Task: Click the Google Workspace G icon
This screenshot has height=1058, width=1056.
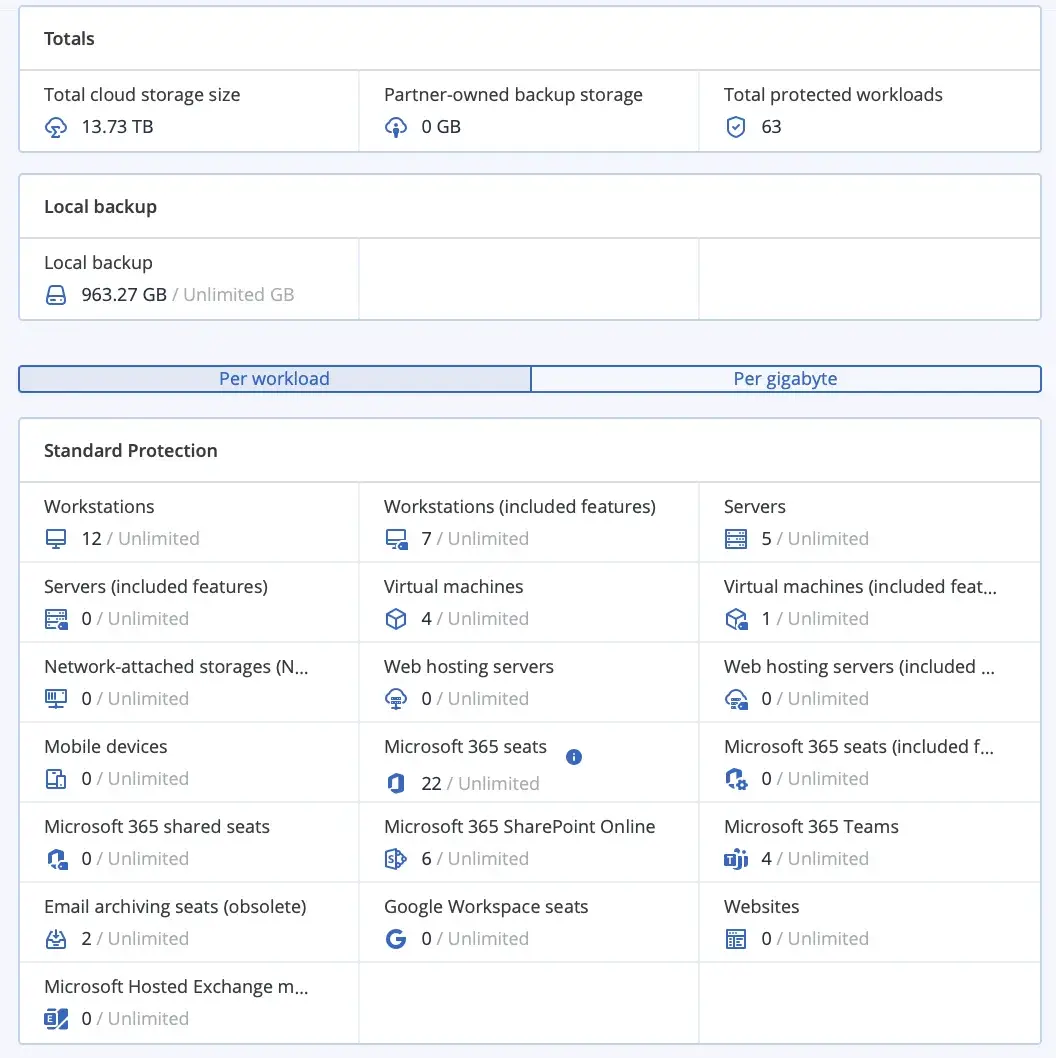Action: coord(396,940)
